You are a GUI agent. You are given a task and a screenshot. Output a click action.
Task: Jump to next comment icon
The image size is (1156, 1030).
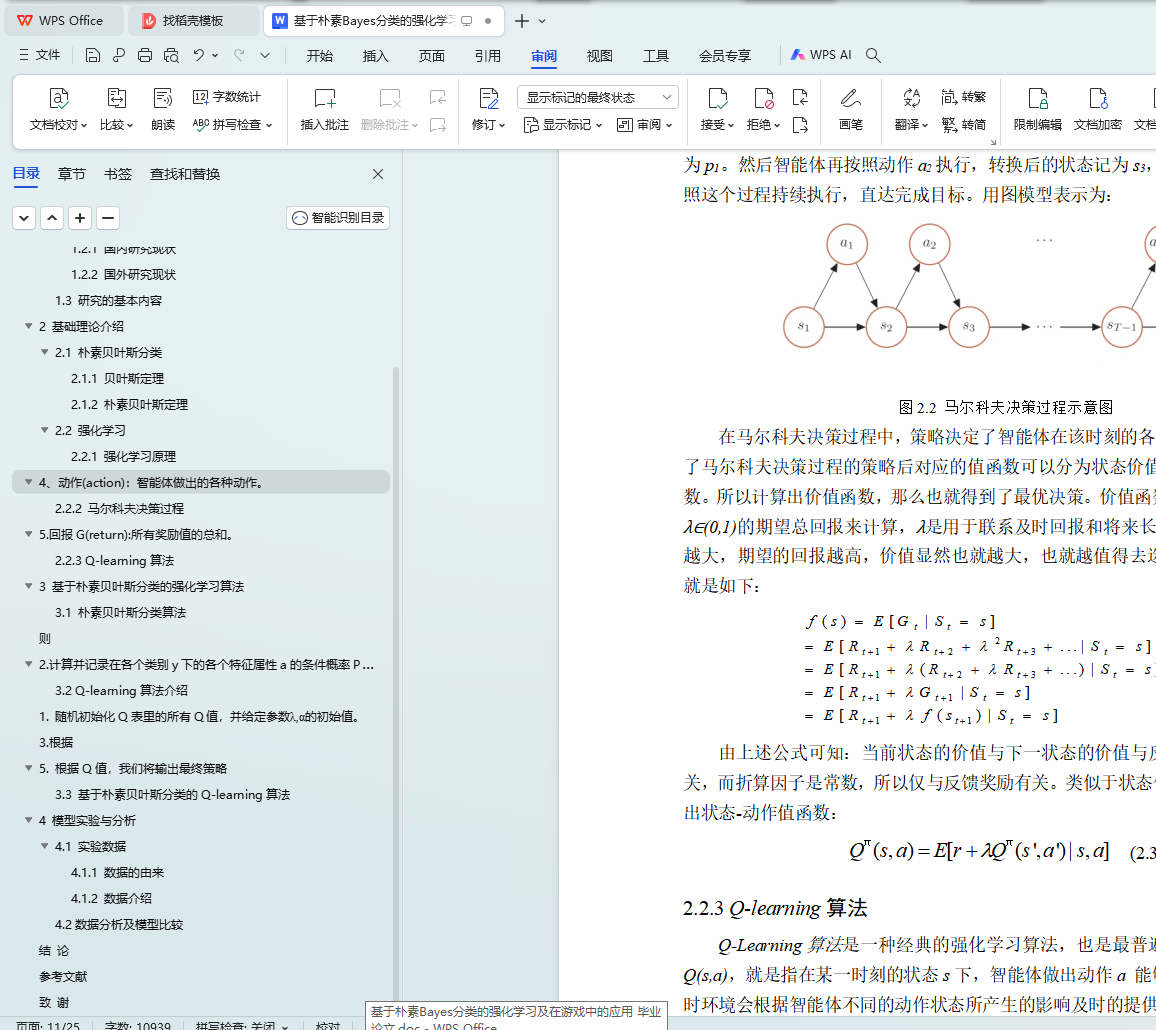click(438, 125)
